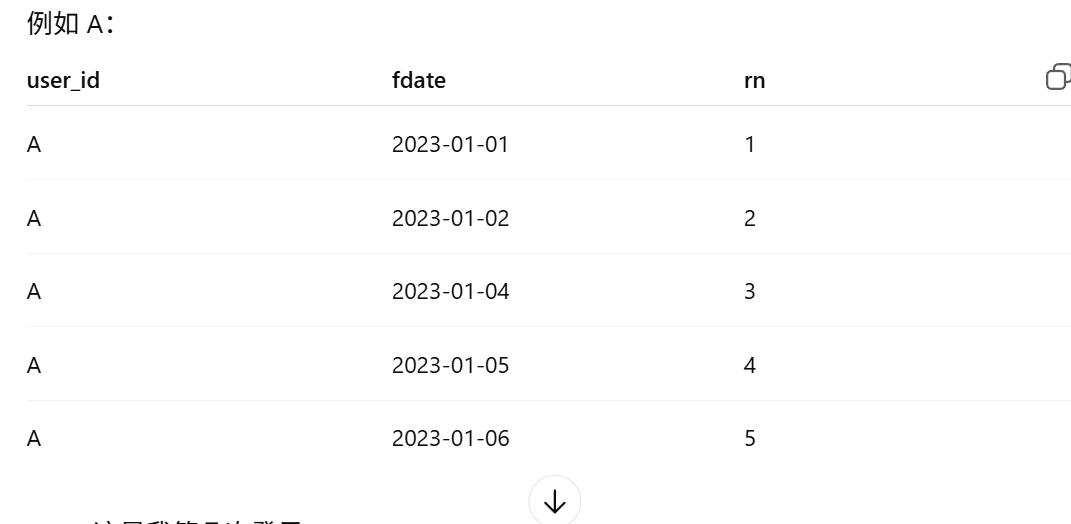This screenshot has height=524, width=1071.
Task: Select the 2023-01-01 date cell
Action: click(x=450, y=145)
